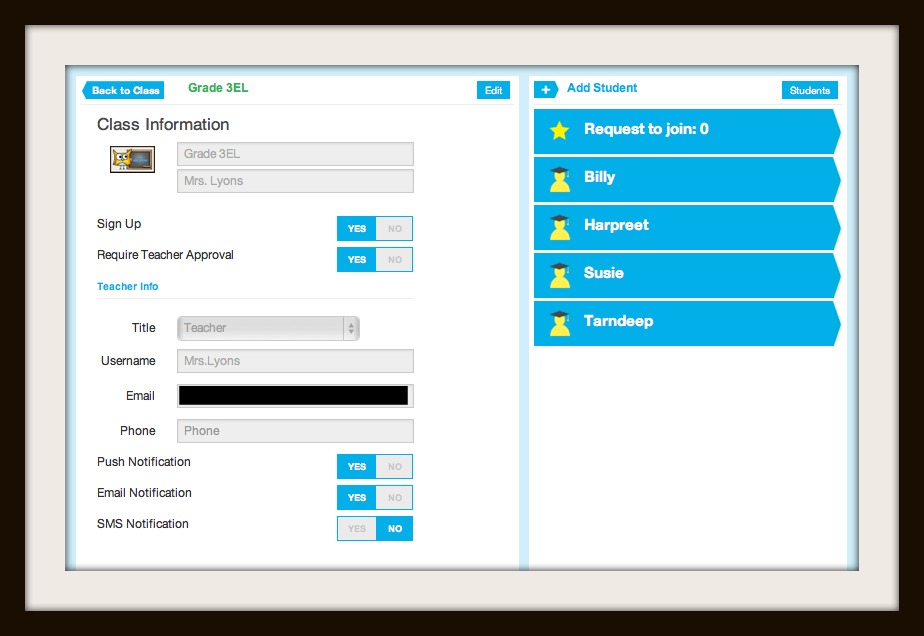Click the Back to Class button
Viewport: 924px width, 636px height.
[x=122, y=90]
